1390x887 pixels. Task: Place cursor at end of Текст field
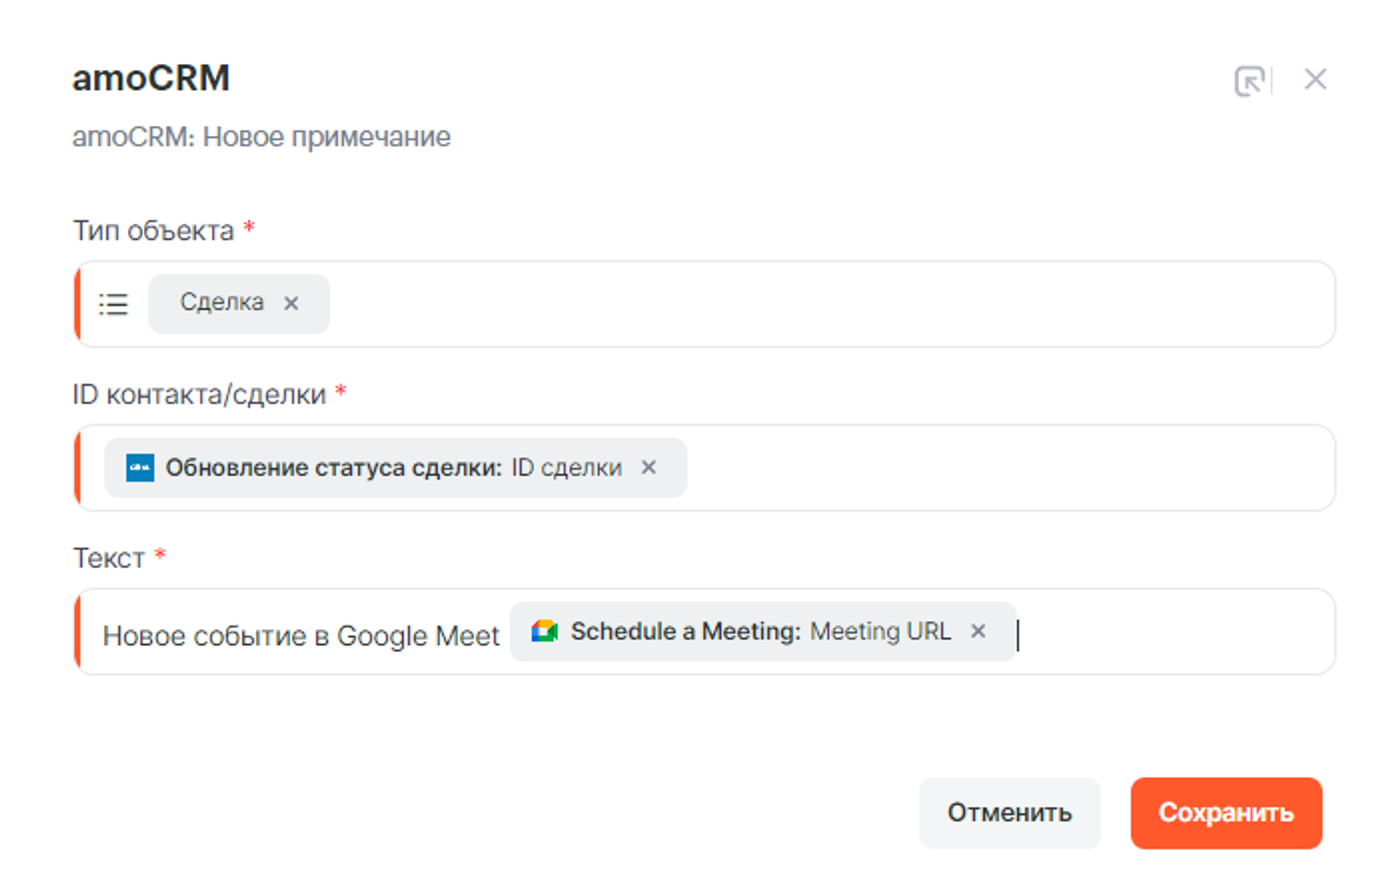click(x=1170, y=633)
